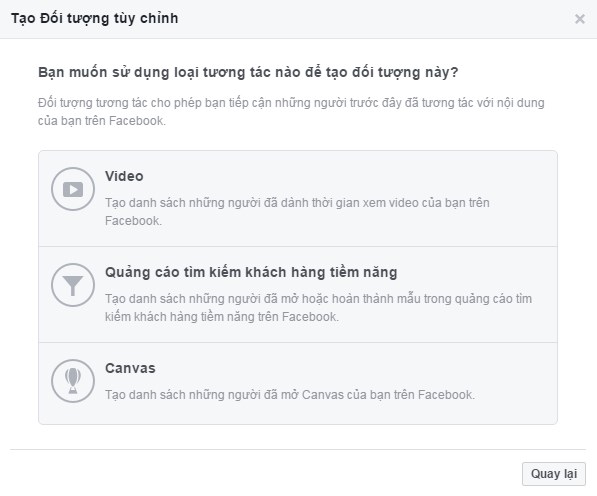Click the Canvas description about opening Canvas

290,395
